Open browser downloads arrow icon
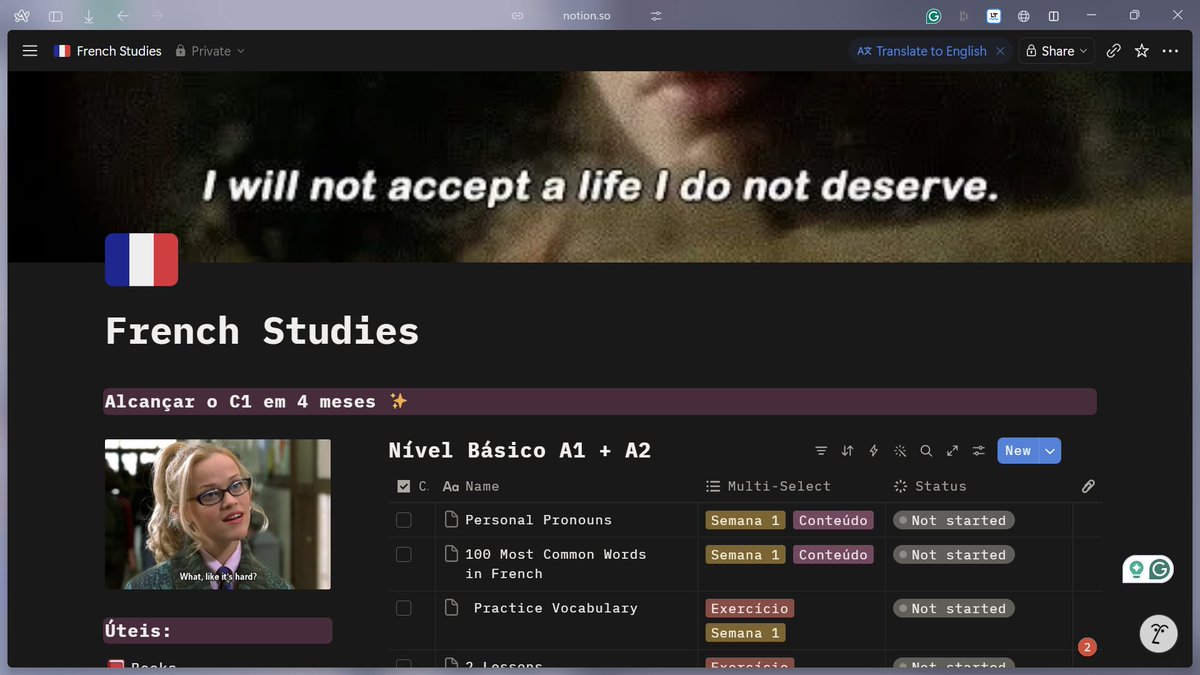Viewport: 1200px width, 675px height. coord(89,16)
